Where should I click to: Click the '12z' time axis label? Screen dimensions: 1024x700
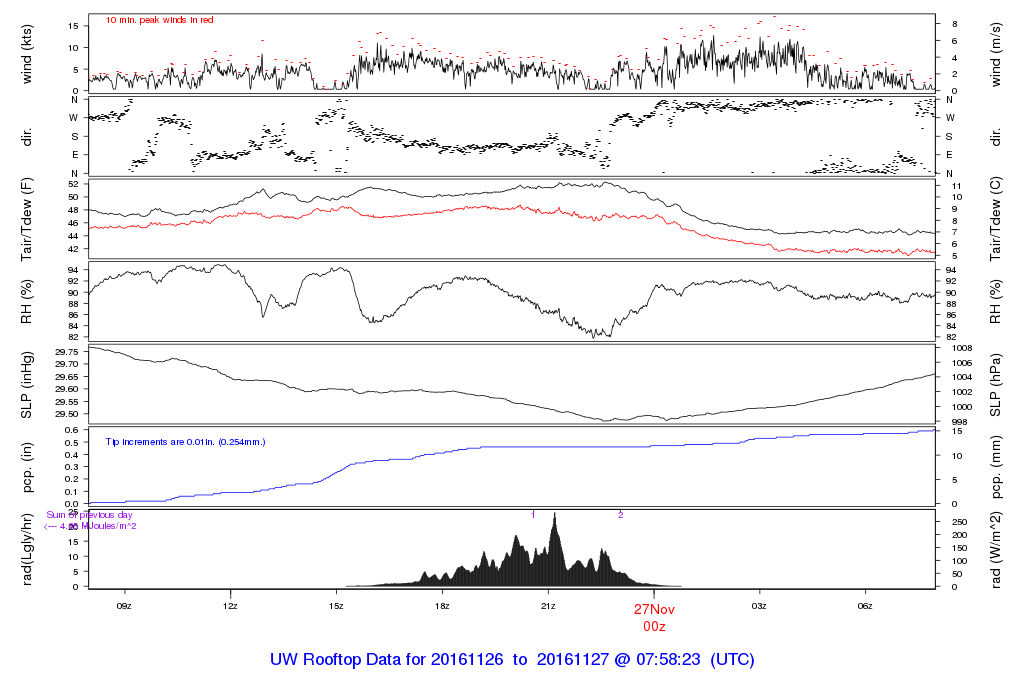(230, 606)
